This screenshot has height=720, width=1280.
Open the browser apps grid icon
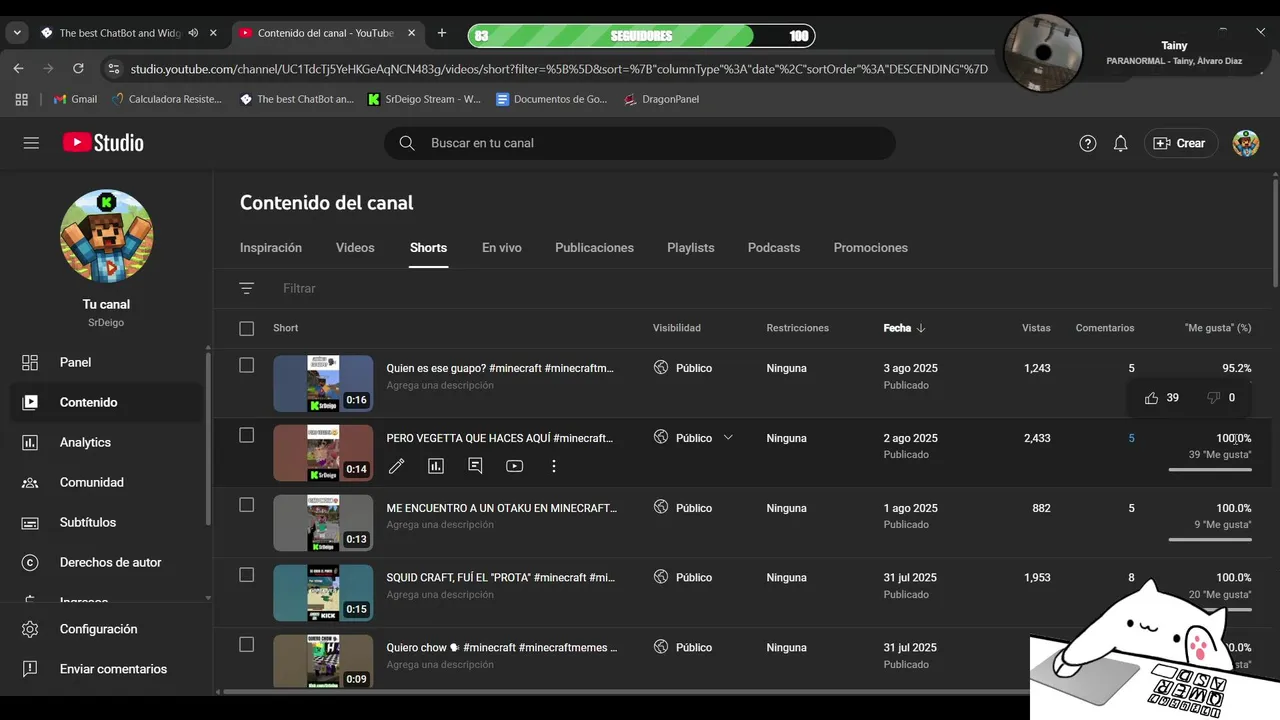pos(22,99)
